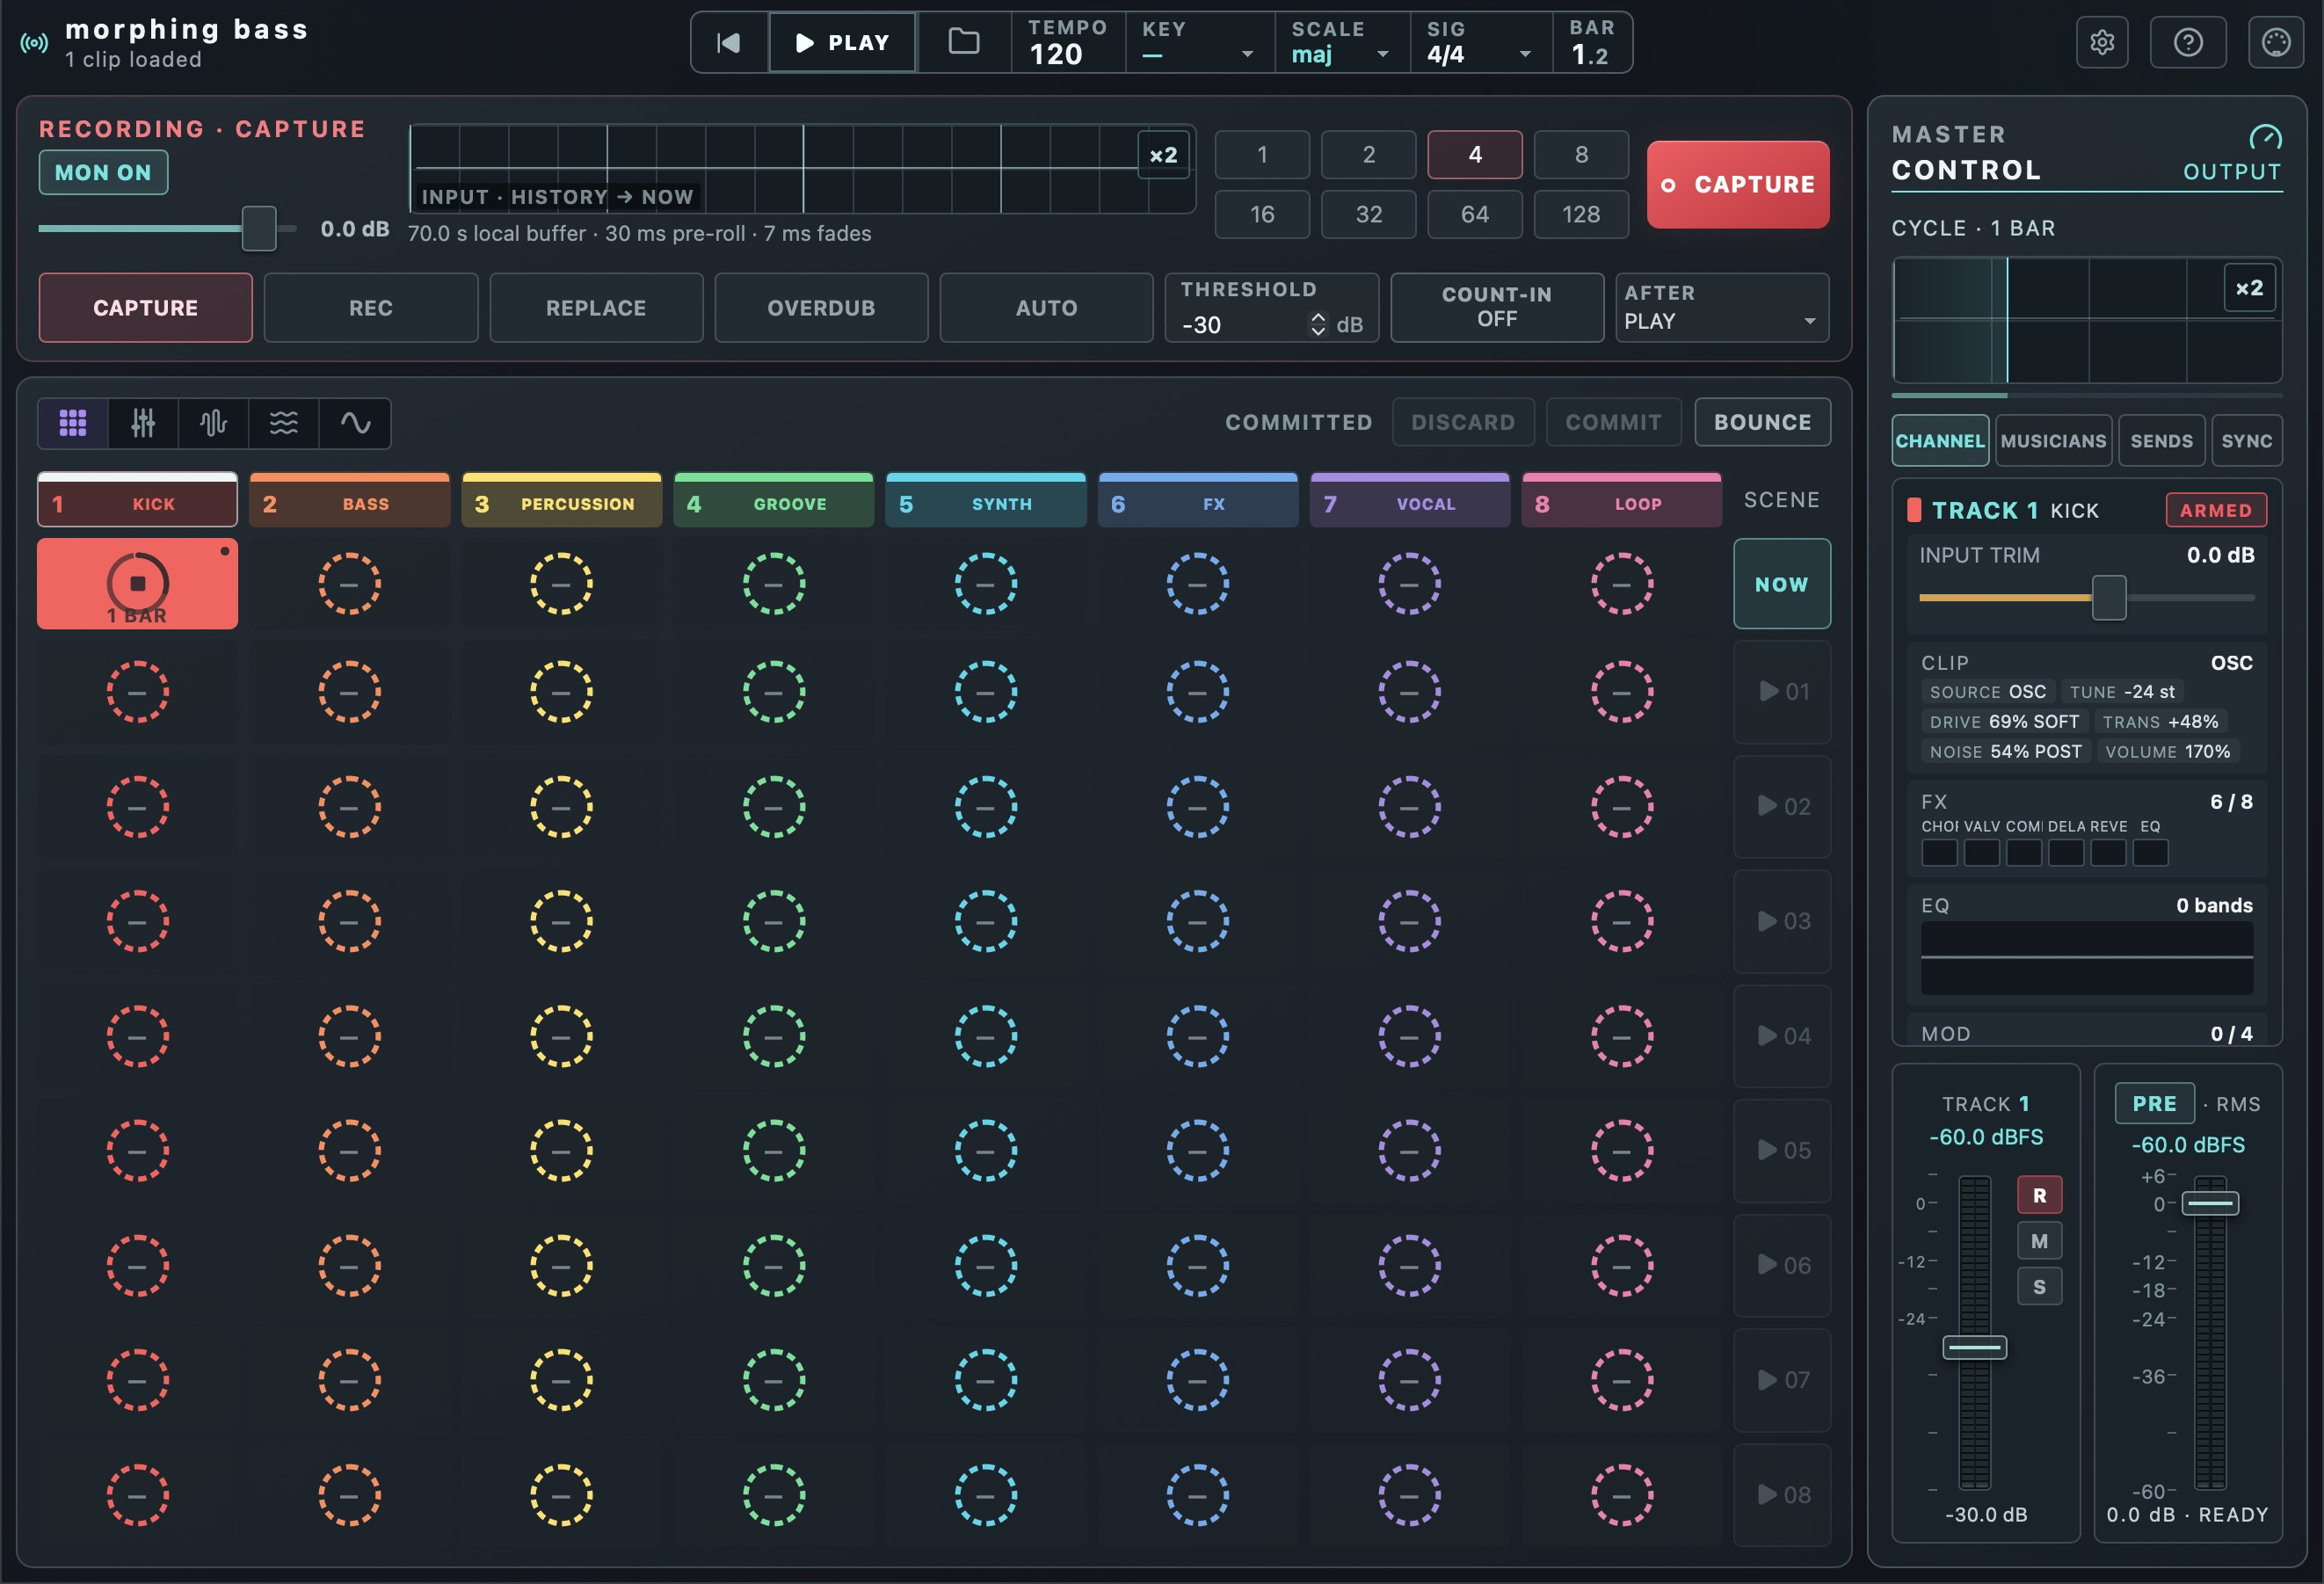Switch to the SENDS tab
Image resolution: width=2324 pixels, height=1584 pixels.
tap(2161, 441)
